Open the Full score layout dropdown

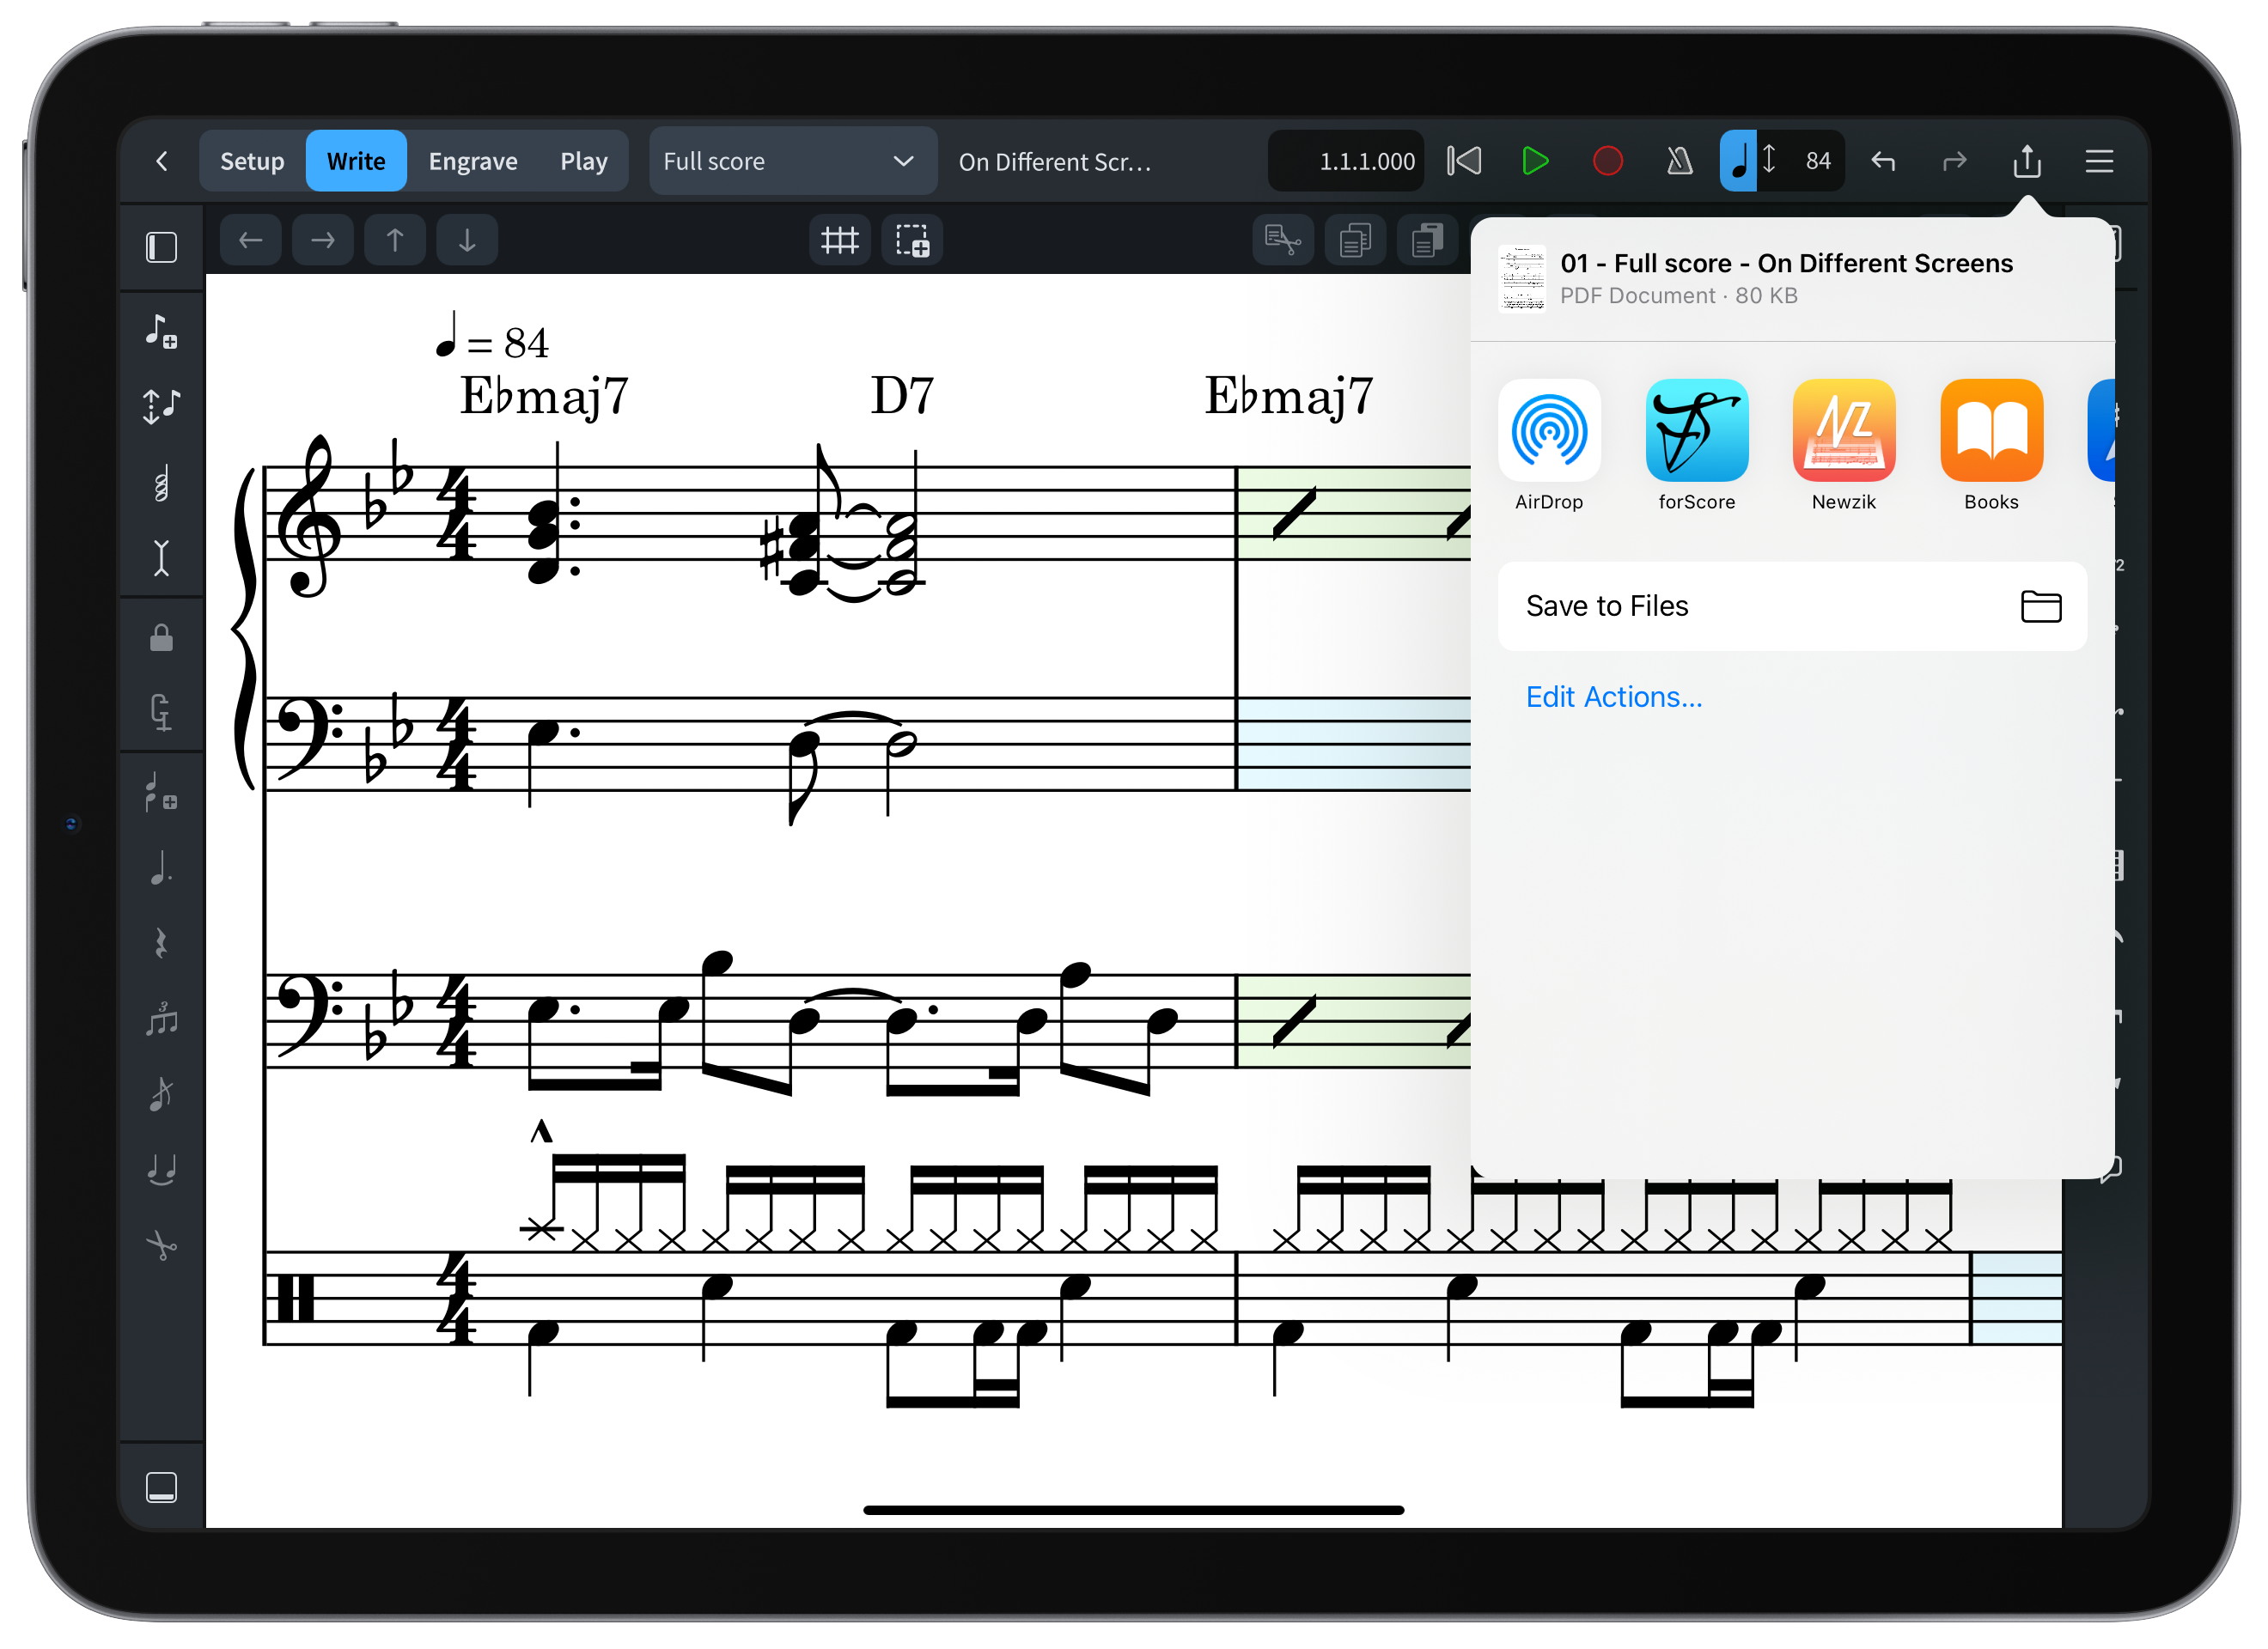(x=792, y=161)
